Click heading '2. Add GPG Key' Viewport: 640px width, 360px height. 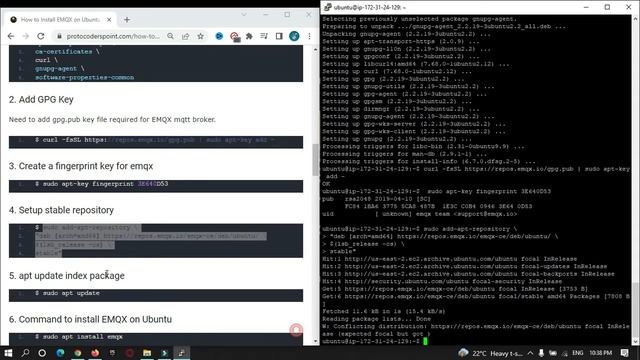pos(41,100)
